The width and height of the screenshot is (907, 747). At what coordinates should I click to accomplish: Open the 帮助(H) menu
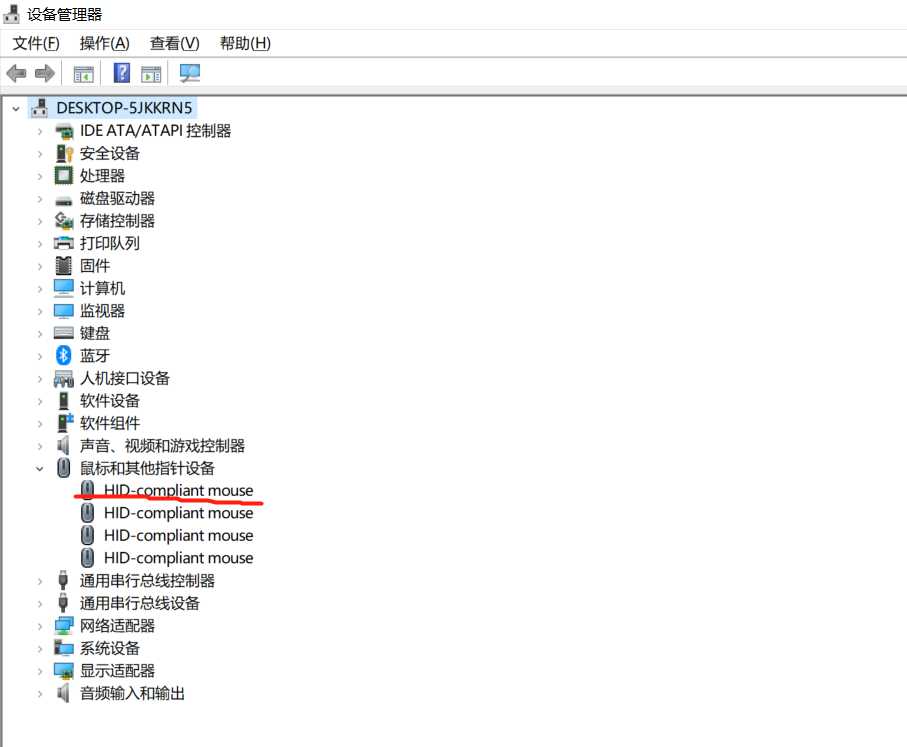pyautogui.click(x=245, y=43)
